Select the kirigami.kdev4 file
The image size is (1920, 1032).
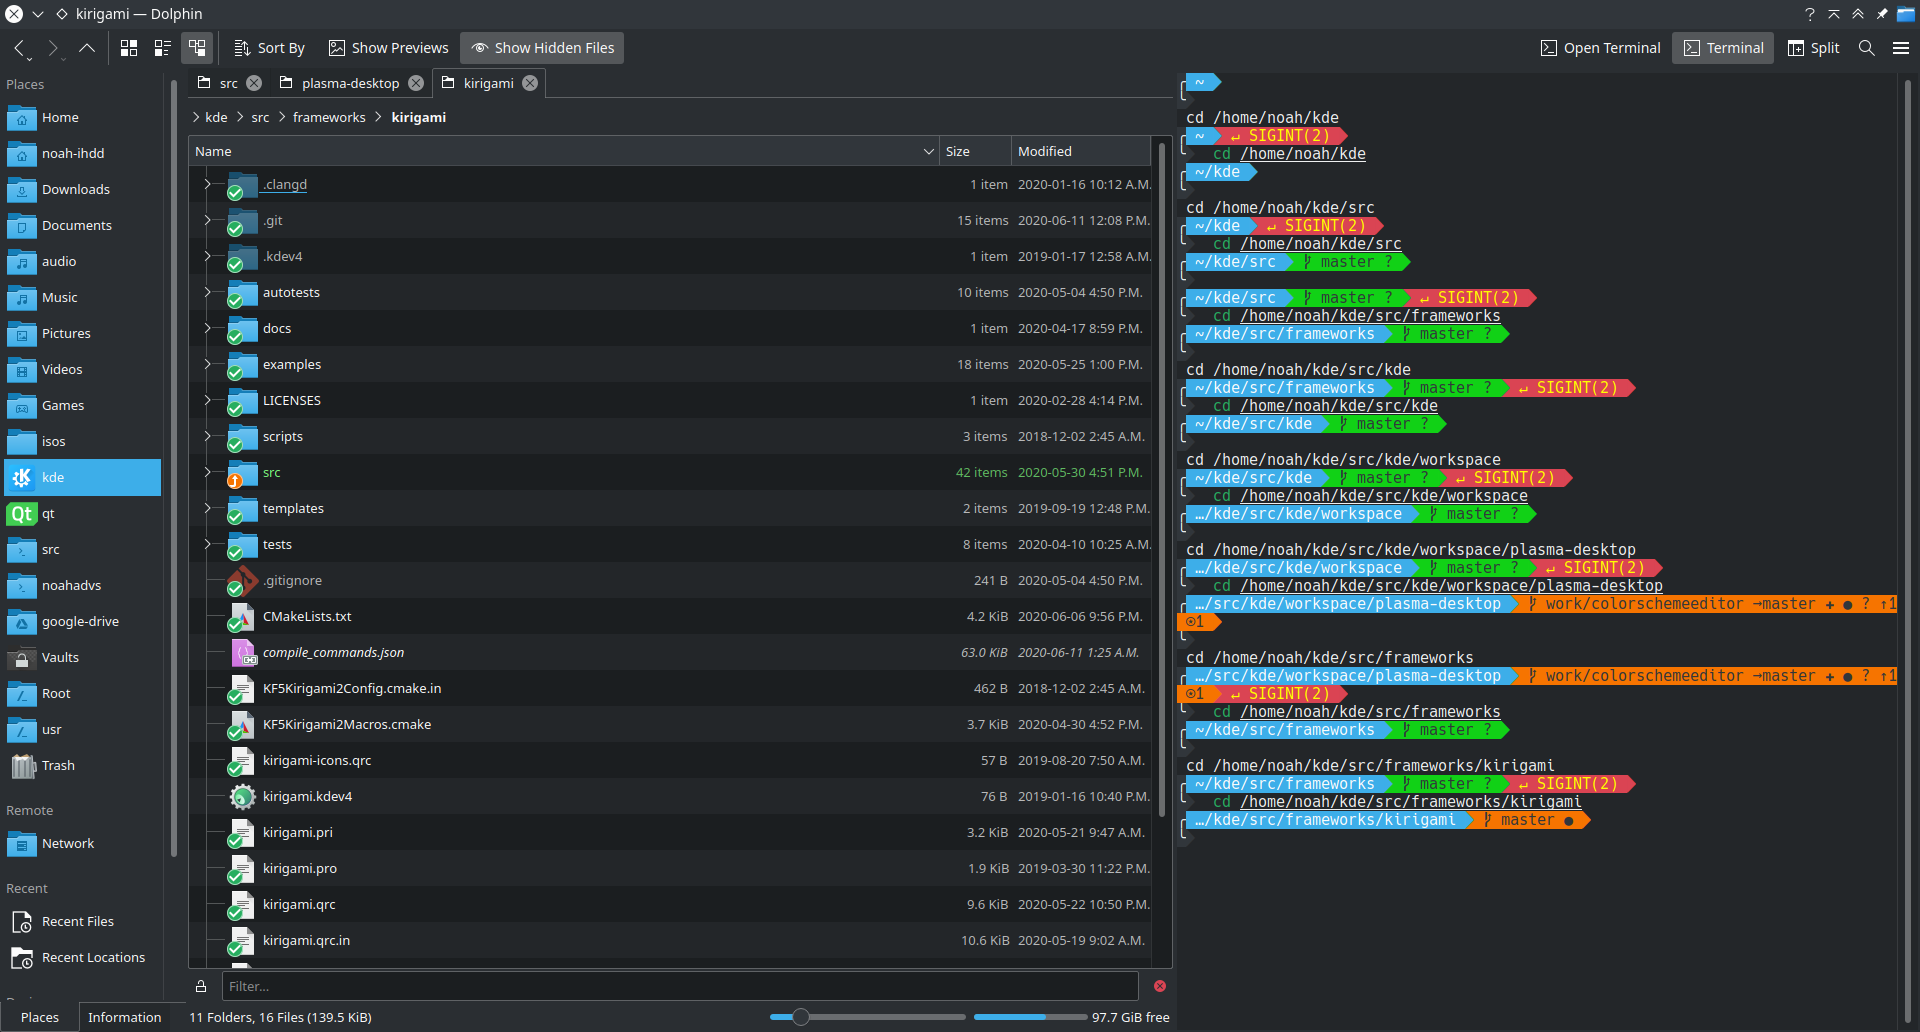tap(307, 796)
